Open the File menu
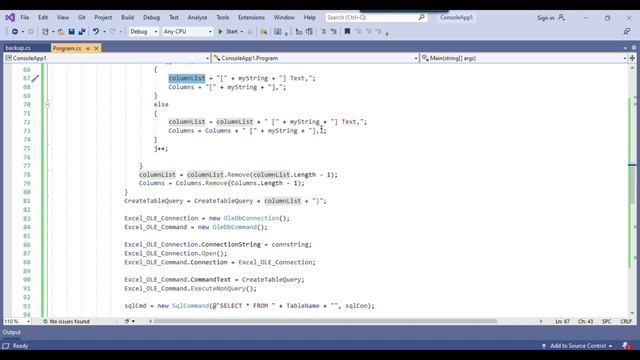Image resolution: width=640 pixels, height=360 pixels. [25, 18]
